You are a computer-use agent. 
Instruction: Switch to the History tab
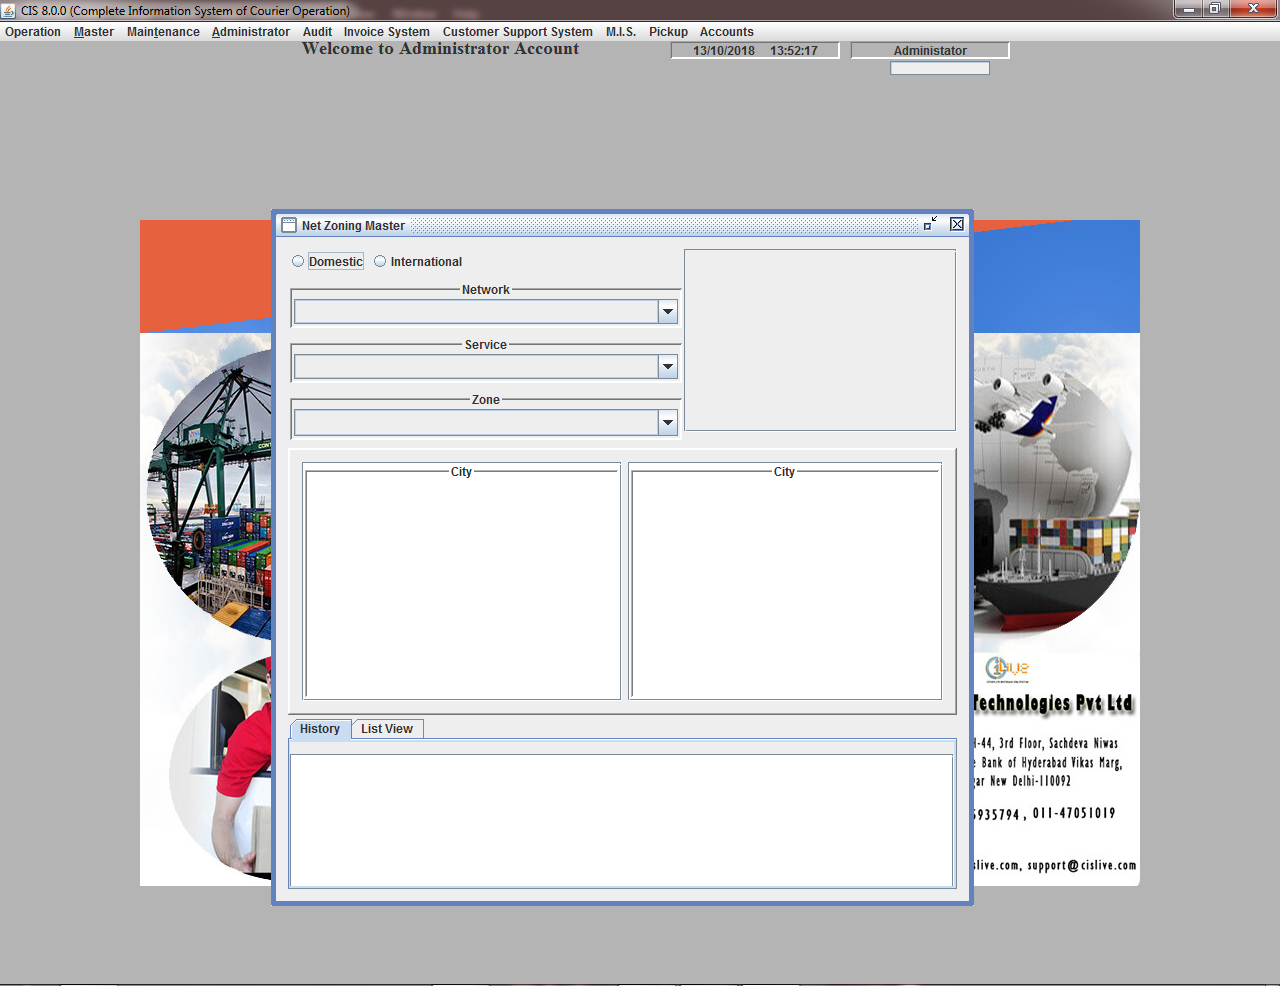(320, 729)
